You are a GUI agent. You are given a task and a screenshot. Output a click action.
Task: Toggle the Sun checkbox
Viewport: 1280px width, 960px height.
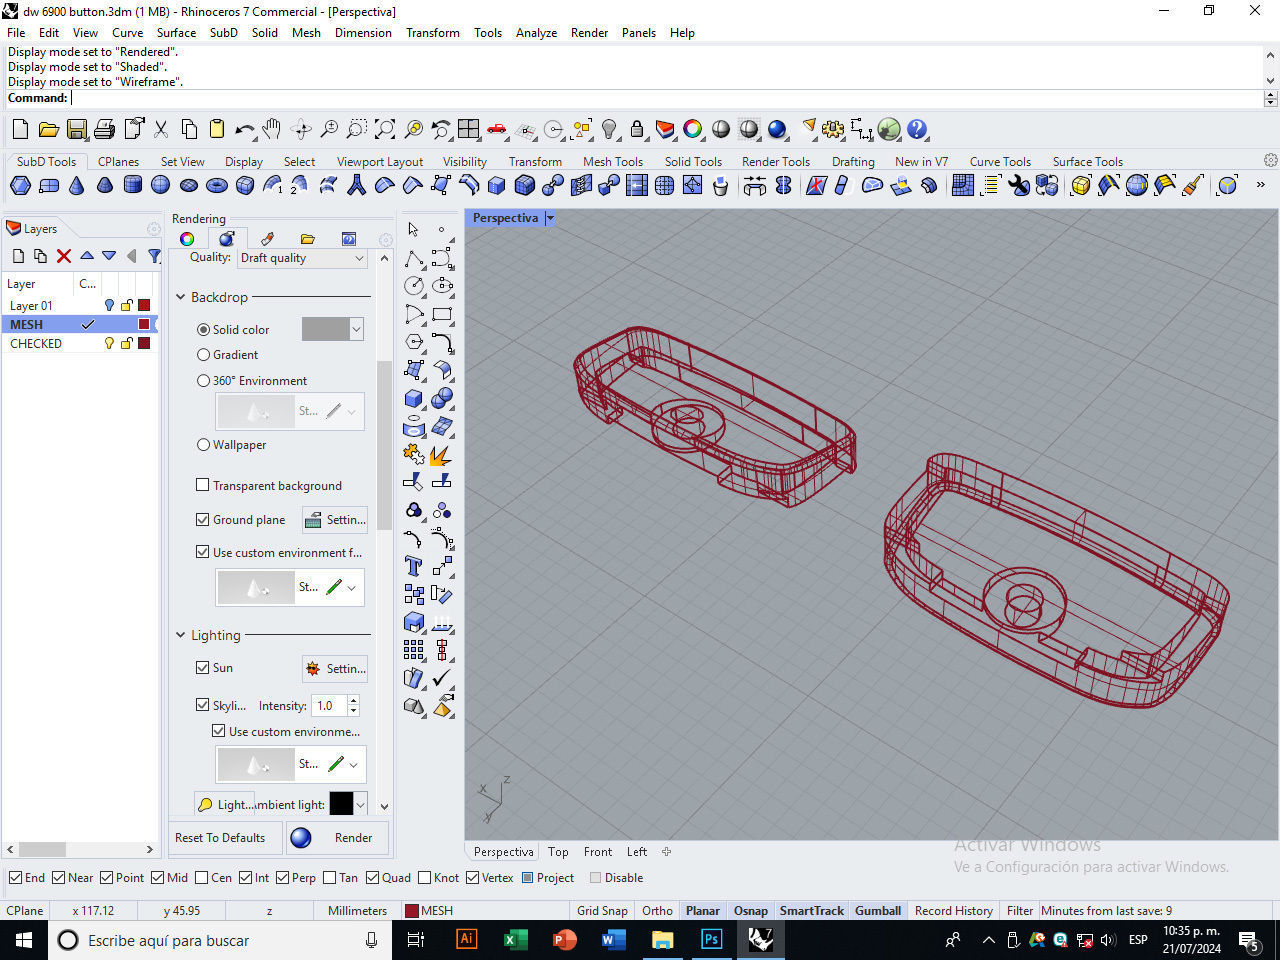click(x=203, y=667)
